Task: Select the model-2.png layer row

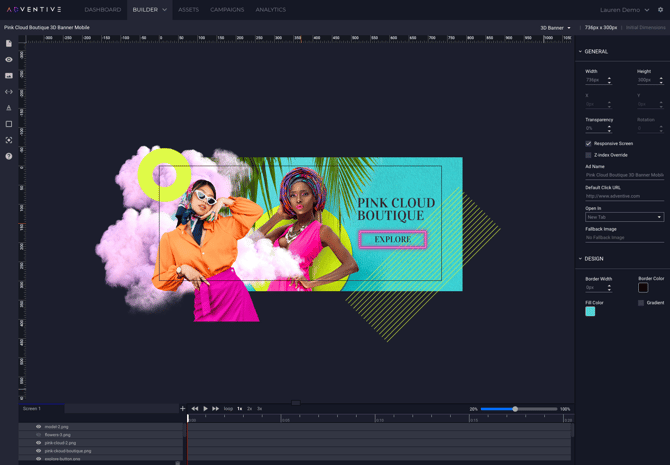Action: tap(101, 427)
